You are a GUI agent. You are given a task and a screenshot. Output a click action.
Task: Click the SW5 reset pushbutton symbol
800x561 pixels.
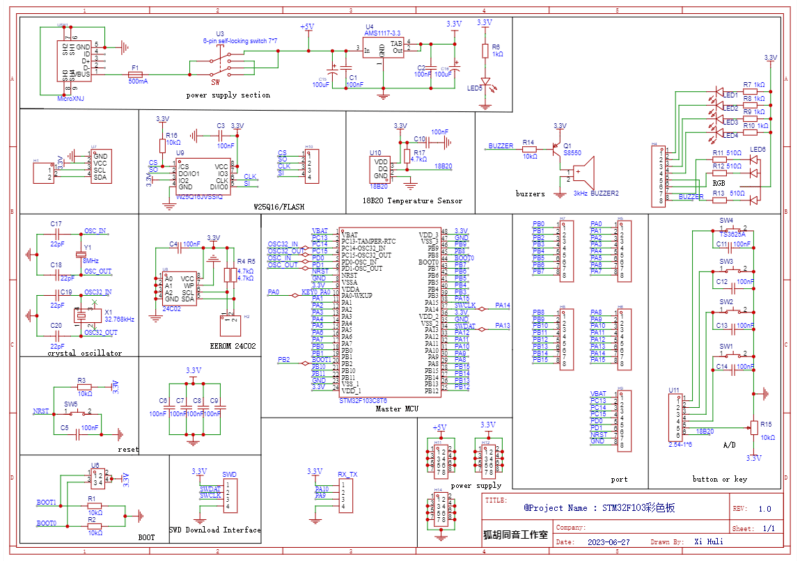coord(78,413)
